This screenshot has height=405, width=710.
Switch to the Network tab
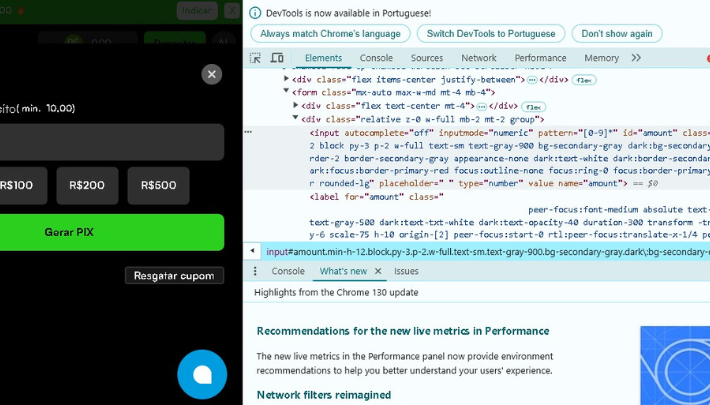(478, 58)
